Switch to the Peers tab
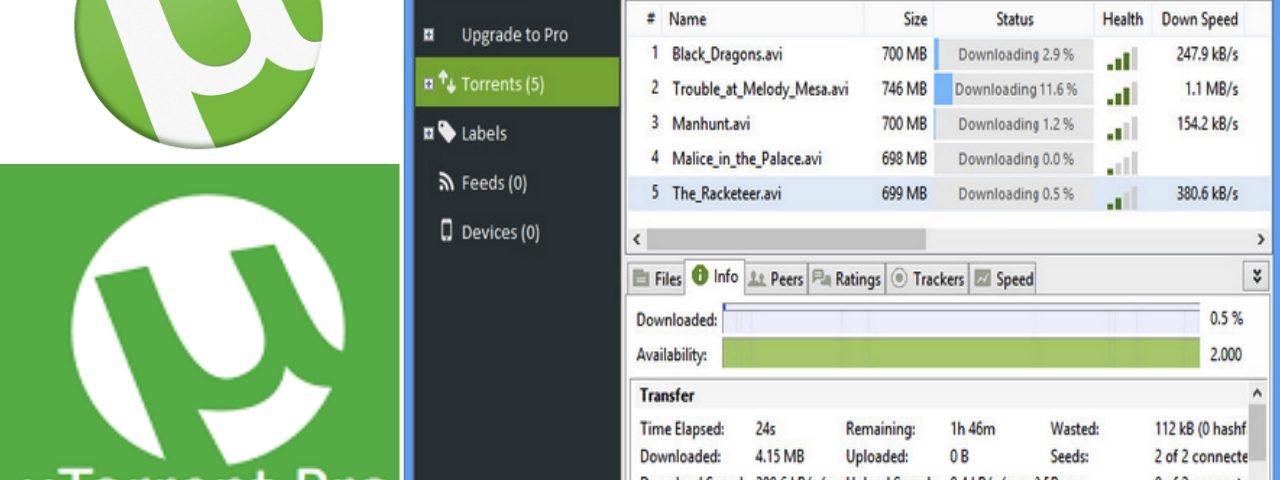The width and height of the screenshot is (1280, 480). (775, 279)
